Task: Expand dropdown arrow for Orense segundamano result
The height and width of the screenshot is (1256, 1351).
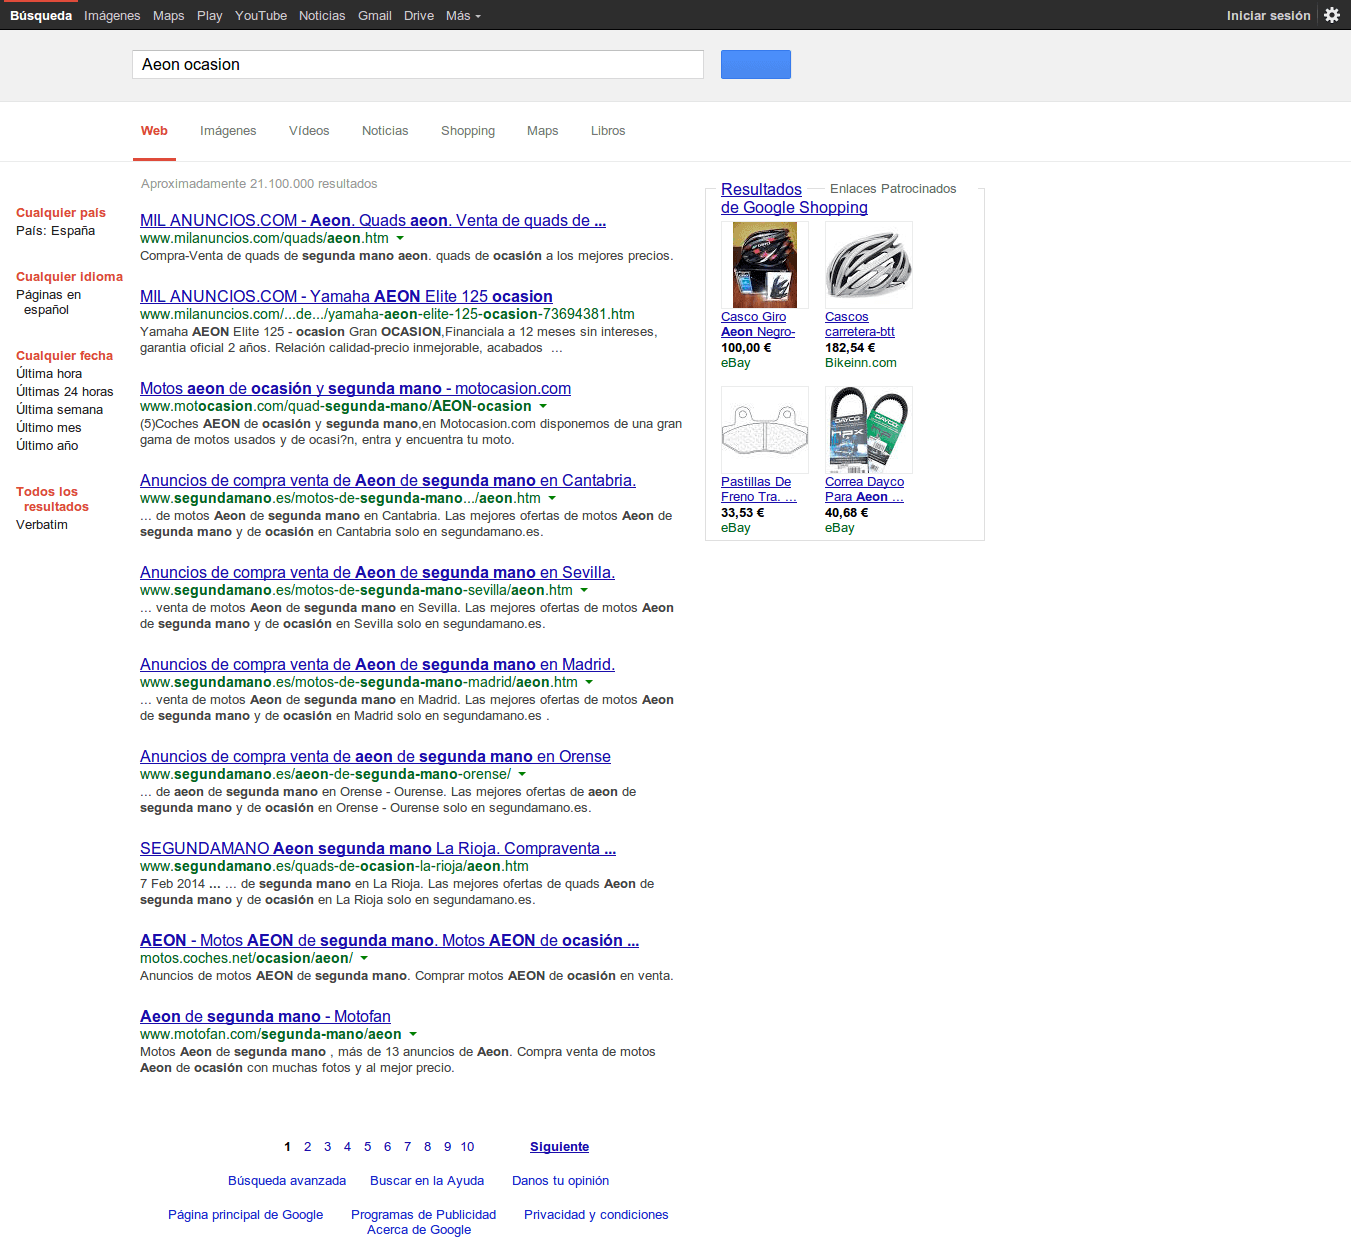Action: tap(522, 774)
